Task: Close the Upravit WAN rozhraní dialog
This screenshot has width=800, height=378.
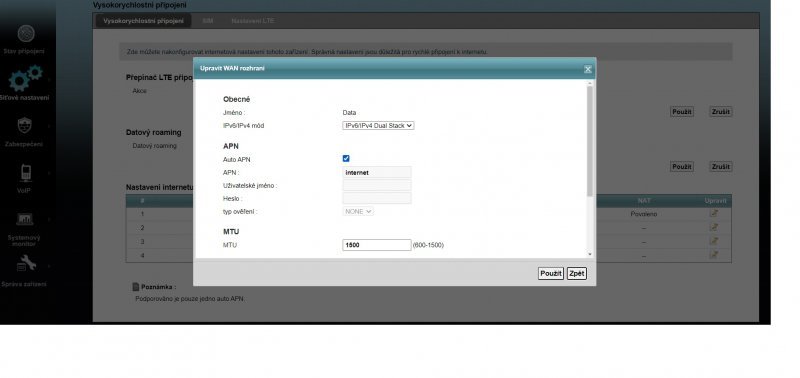Action: point(588,69)
